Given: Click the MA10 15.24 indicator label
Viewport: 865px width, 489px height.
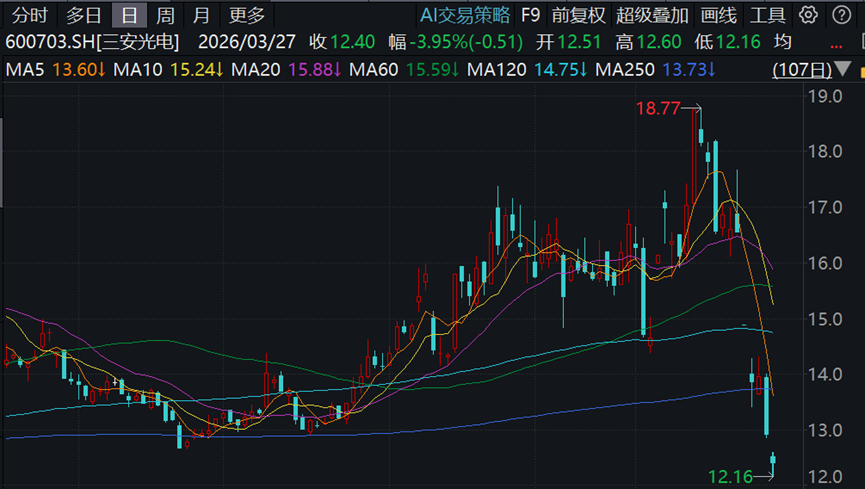Looking at the screenshot, I should (168, 70).
